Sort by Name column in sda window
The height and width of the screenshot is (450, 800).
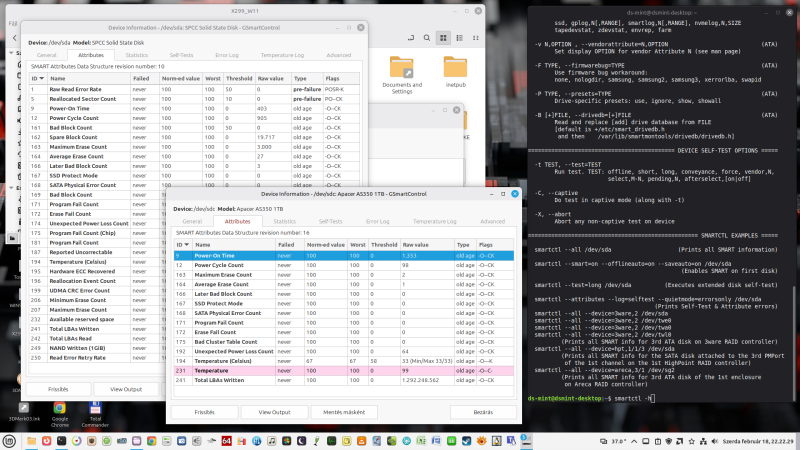(x=88, y=79)
